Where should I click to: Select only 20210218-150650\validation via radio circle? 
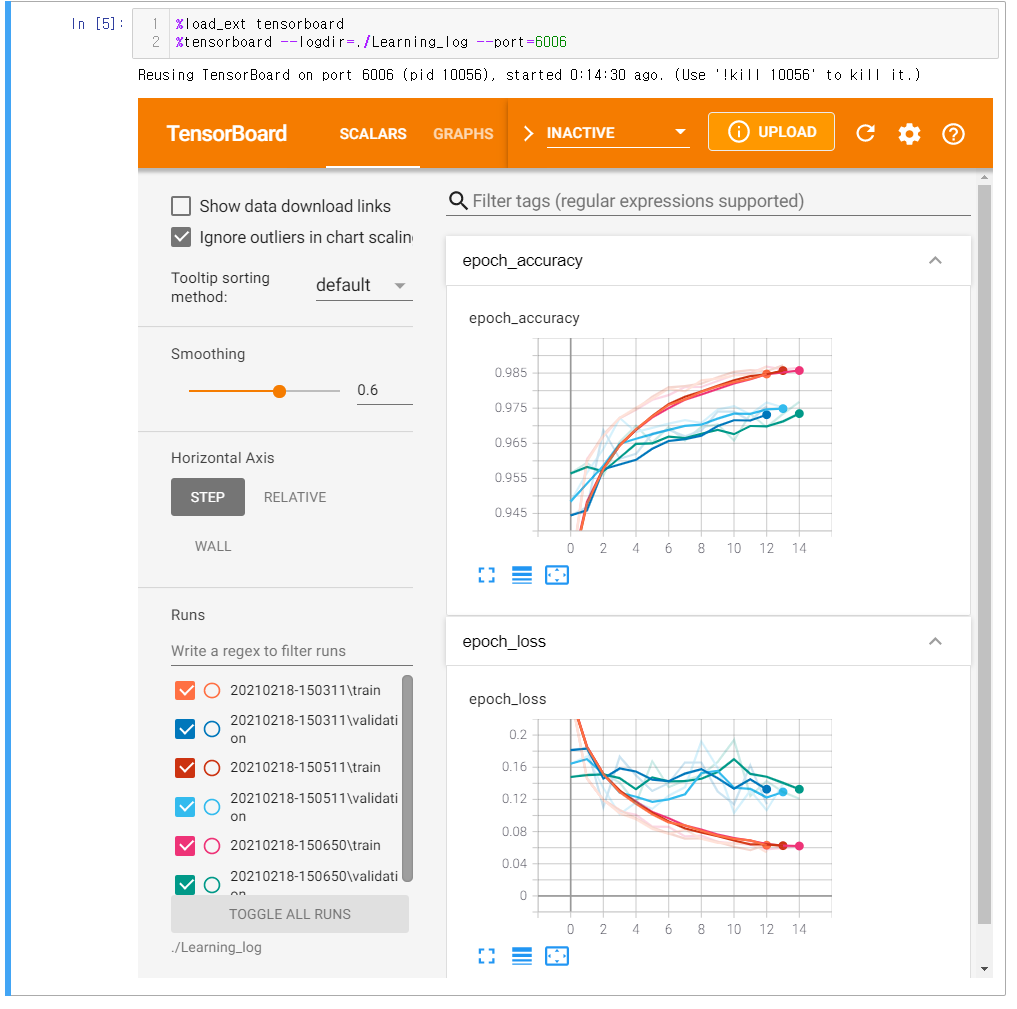pos(212,884)
